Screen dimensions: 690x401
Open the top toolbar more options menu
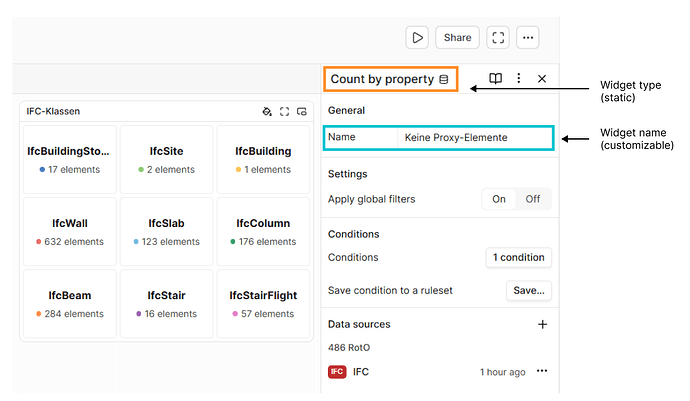point(528,37)
